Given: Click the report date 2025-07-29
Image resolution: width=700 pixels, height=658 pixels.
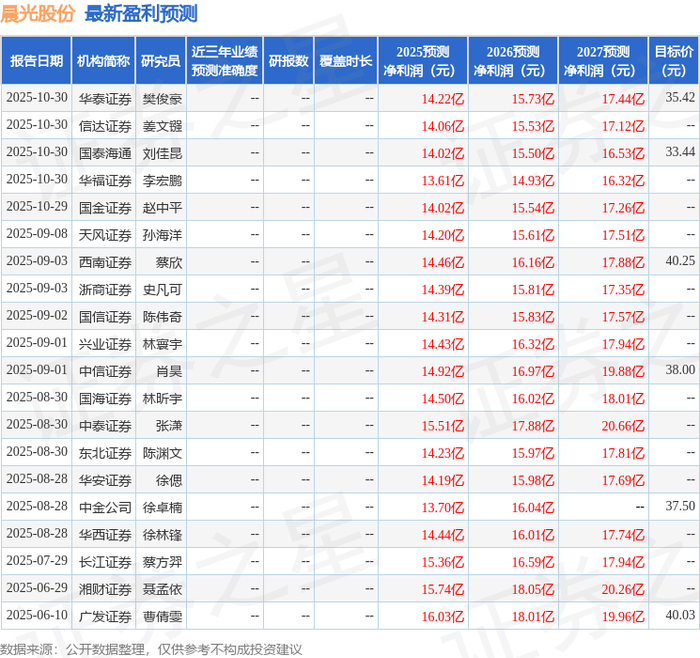Looking at the screenshot, I should [37, 560].
